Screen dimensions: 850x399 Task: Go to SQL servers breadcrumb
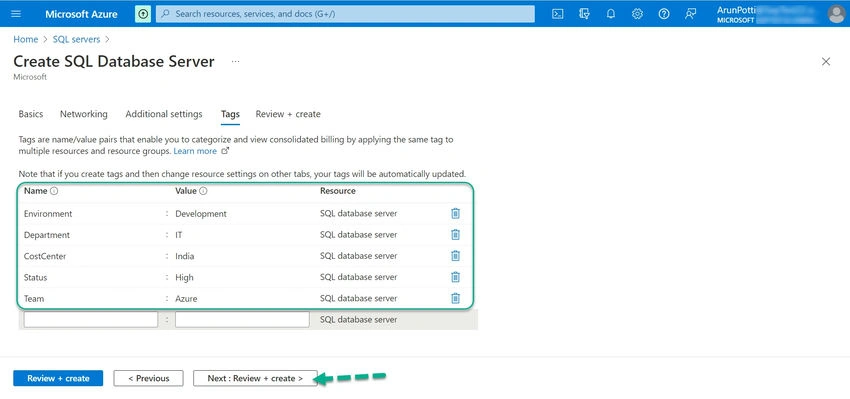76,40
